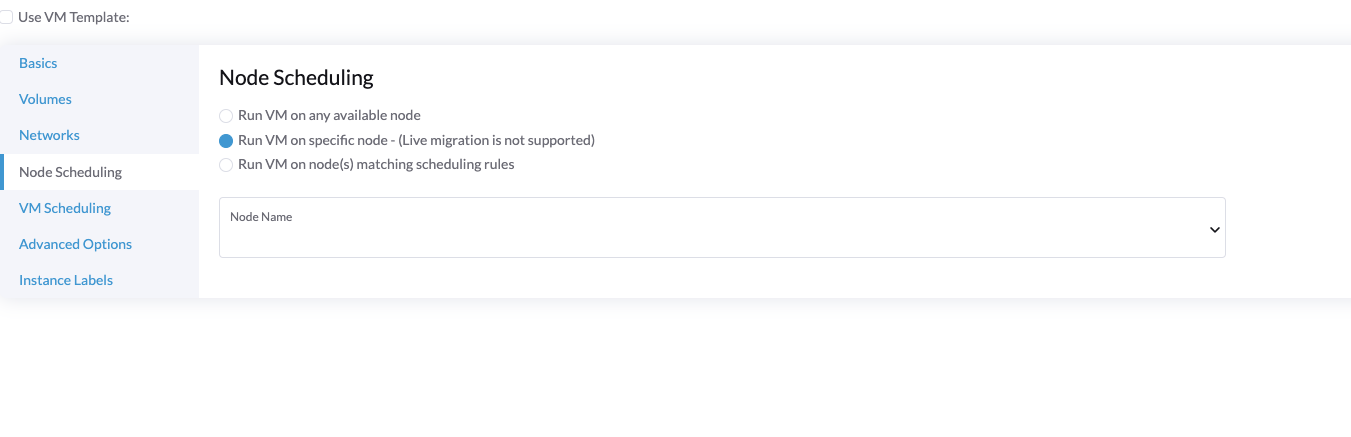Switch to the Volumes tab

click(45, 99)
